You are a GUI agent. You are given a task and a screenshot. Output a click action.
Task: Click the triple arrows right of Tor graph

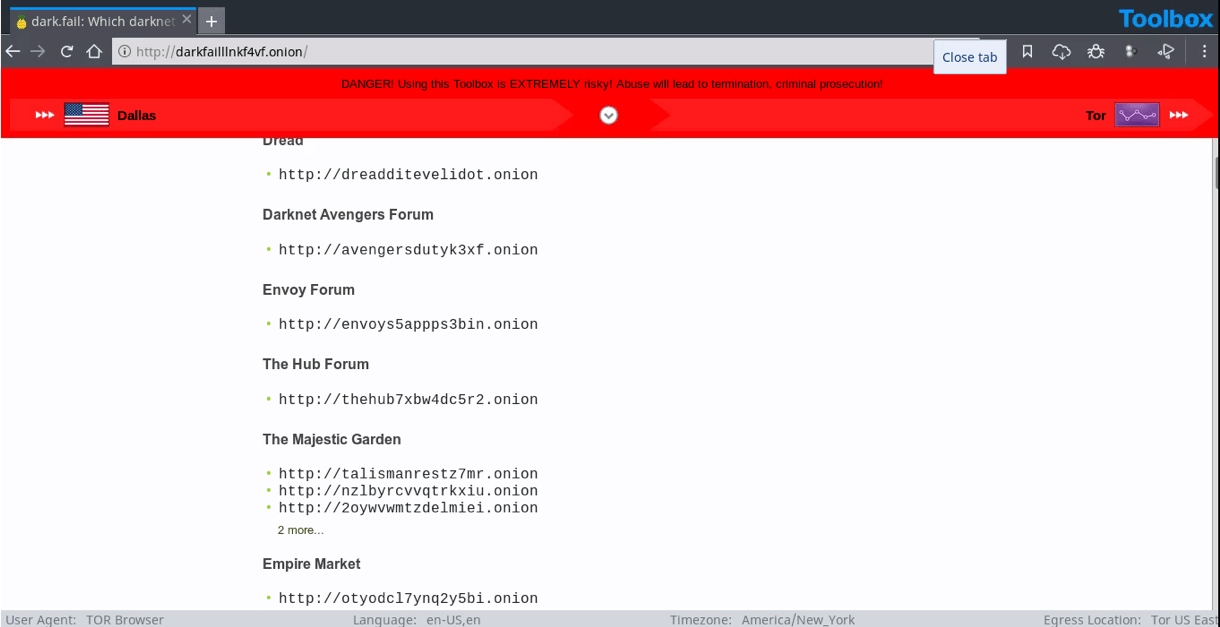coord(1179,115)
